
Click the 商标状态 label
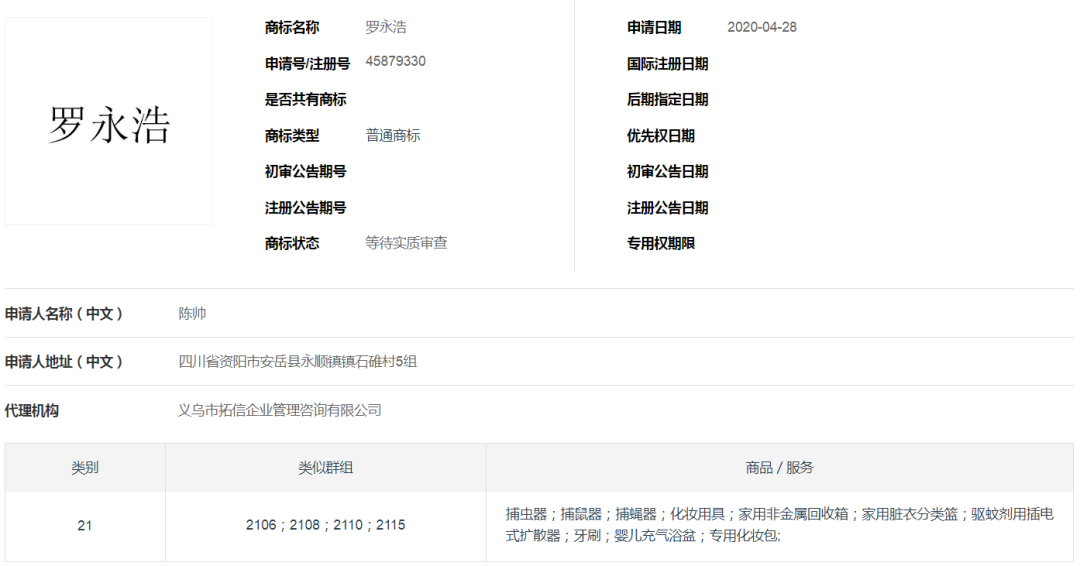tap(292, 243)
